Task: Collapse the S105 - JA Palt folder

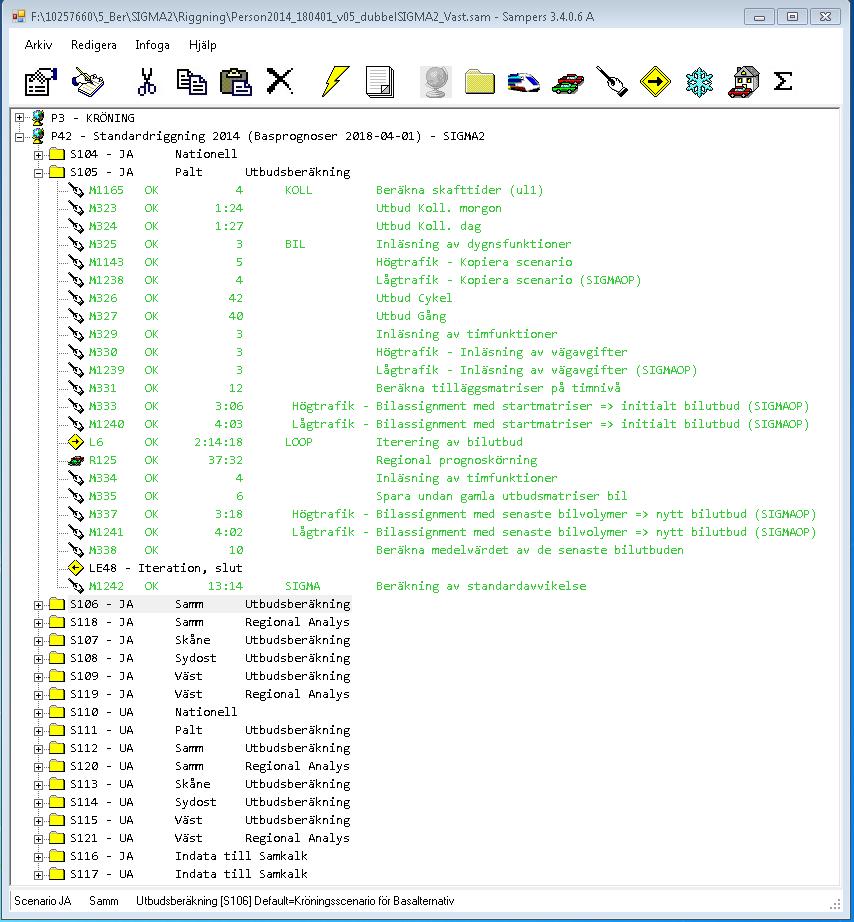Action: (38, 173)
